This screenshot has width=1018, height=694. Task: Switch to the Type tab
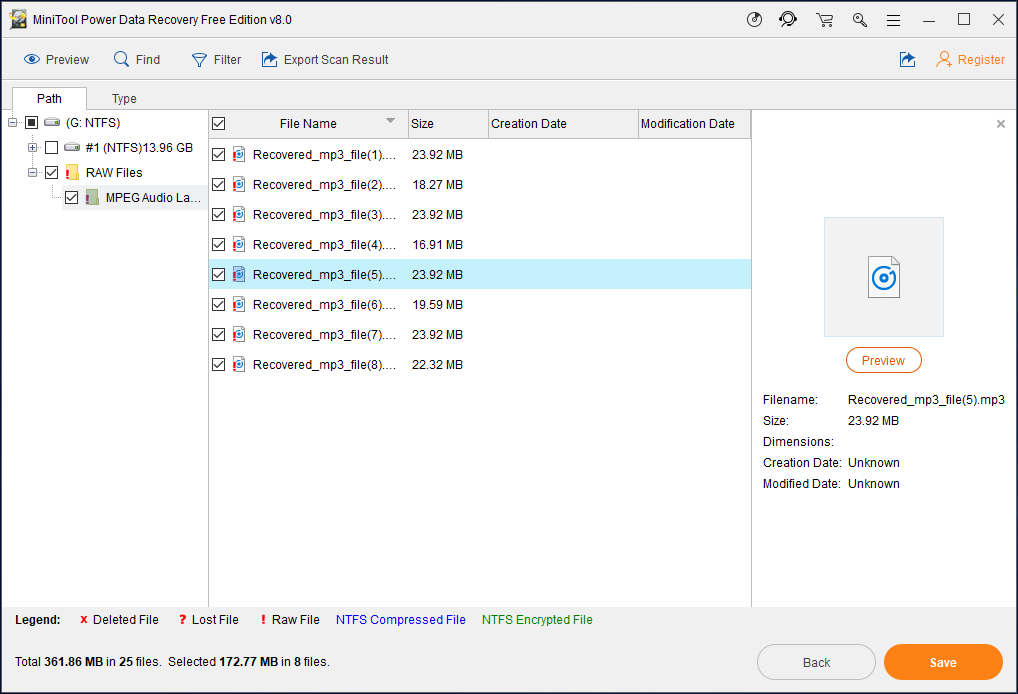[124, 99]
